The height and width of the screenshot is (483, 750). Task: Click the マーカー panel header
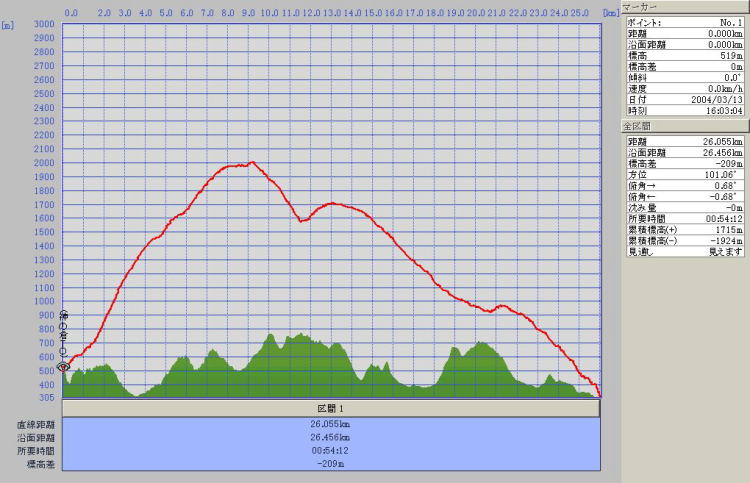(685, 6)
